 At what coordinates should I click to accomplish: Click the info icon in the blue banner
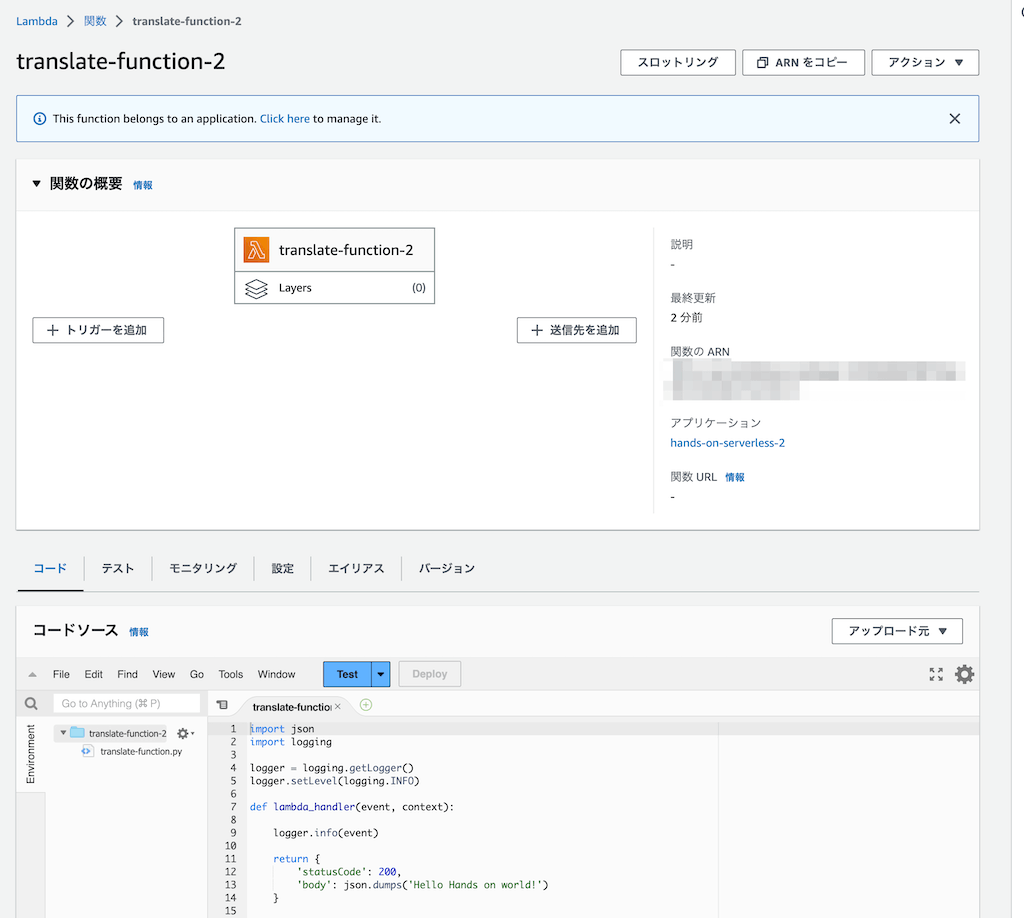point(40,119)
